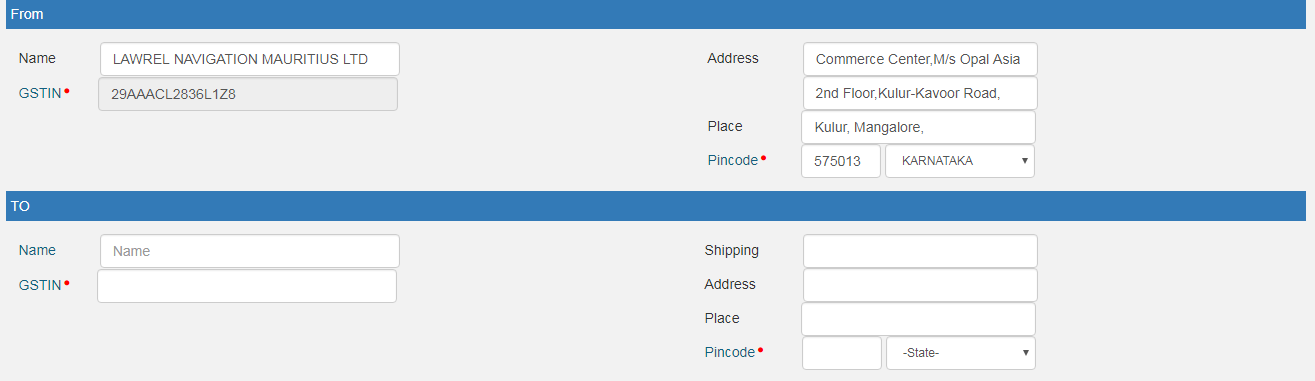Click the TO section Pincode field

tap(842, 353)
